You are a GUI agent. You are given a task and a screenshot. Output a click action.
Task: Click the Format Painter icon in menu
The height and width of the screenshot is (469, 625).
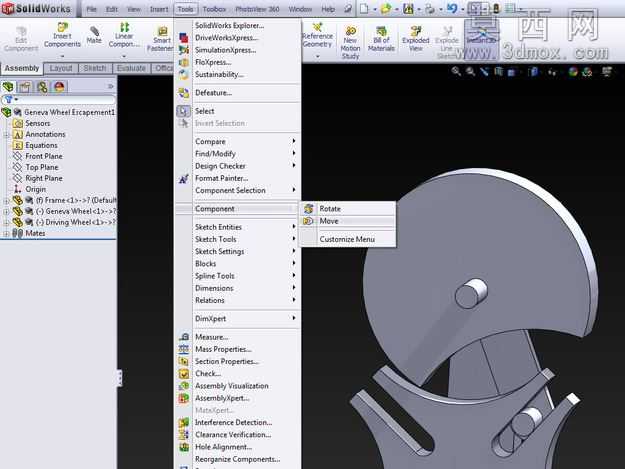pyautogui.click(x=184, y=179)
